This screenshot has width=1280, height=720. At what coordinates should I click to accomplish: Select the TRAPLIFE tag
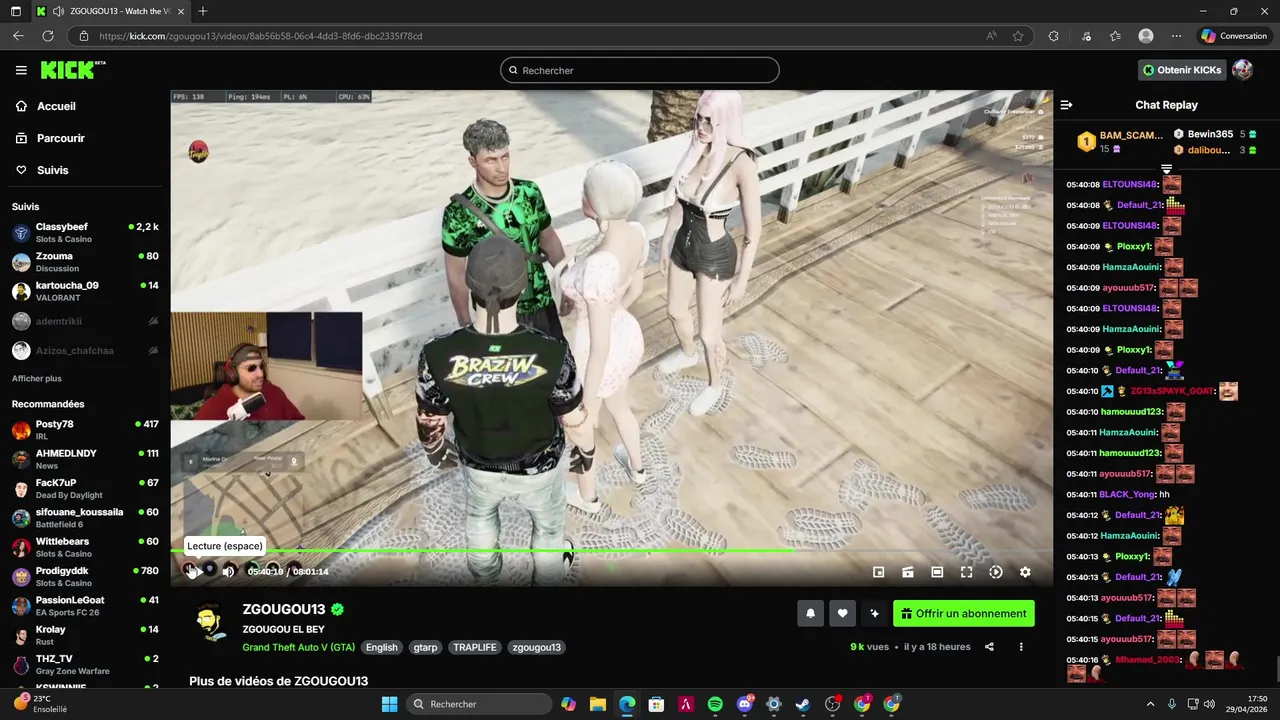[x=475, y=647]
